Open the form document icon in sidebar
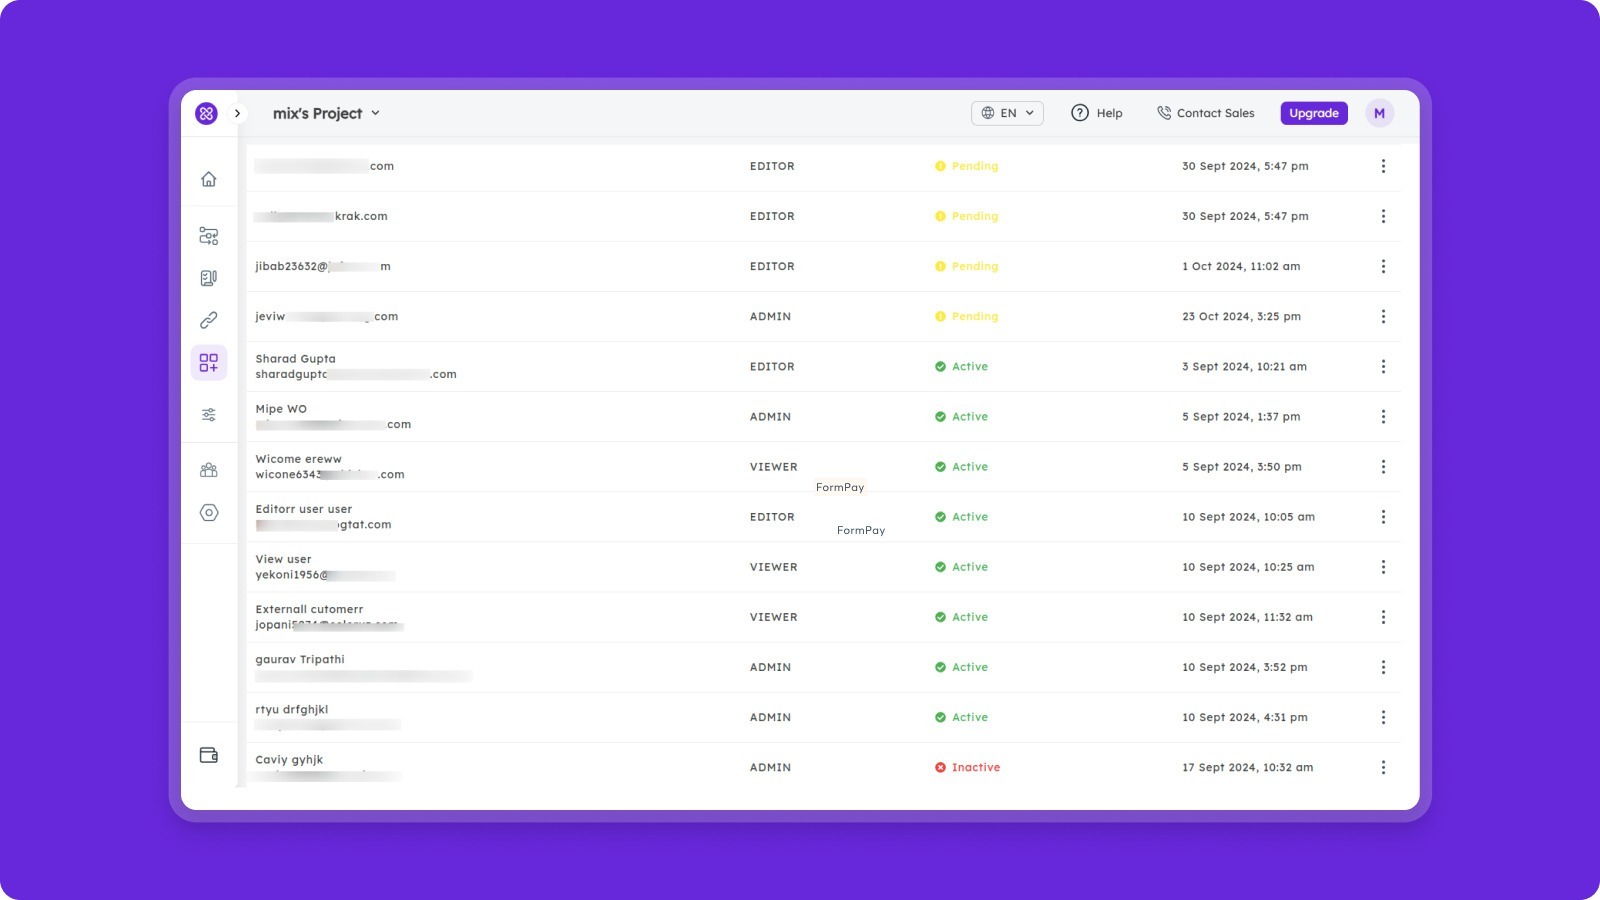 (x=208, y=278)
